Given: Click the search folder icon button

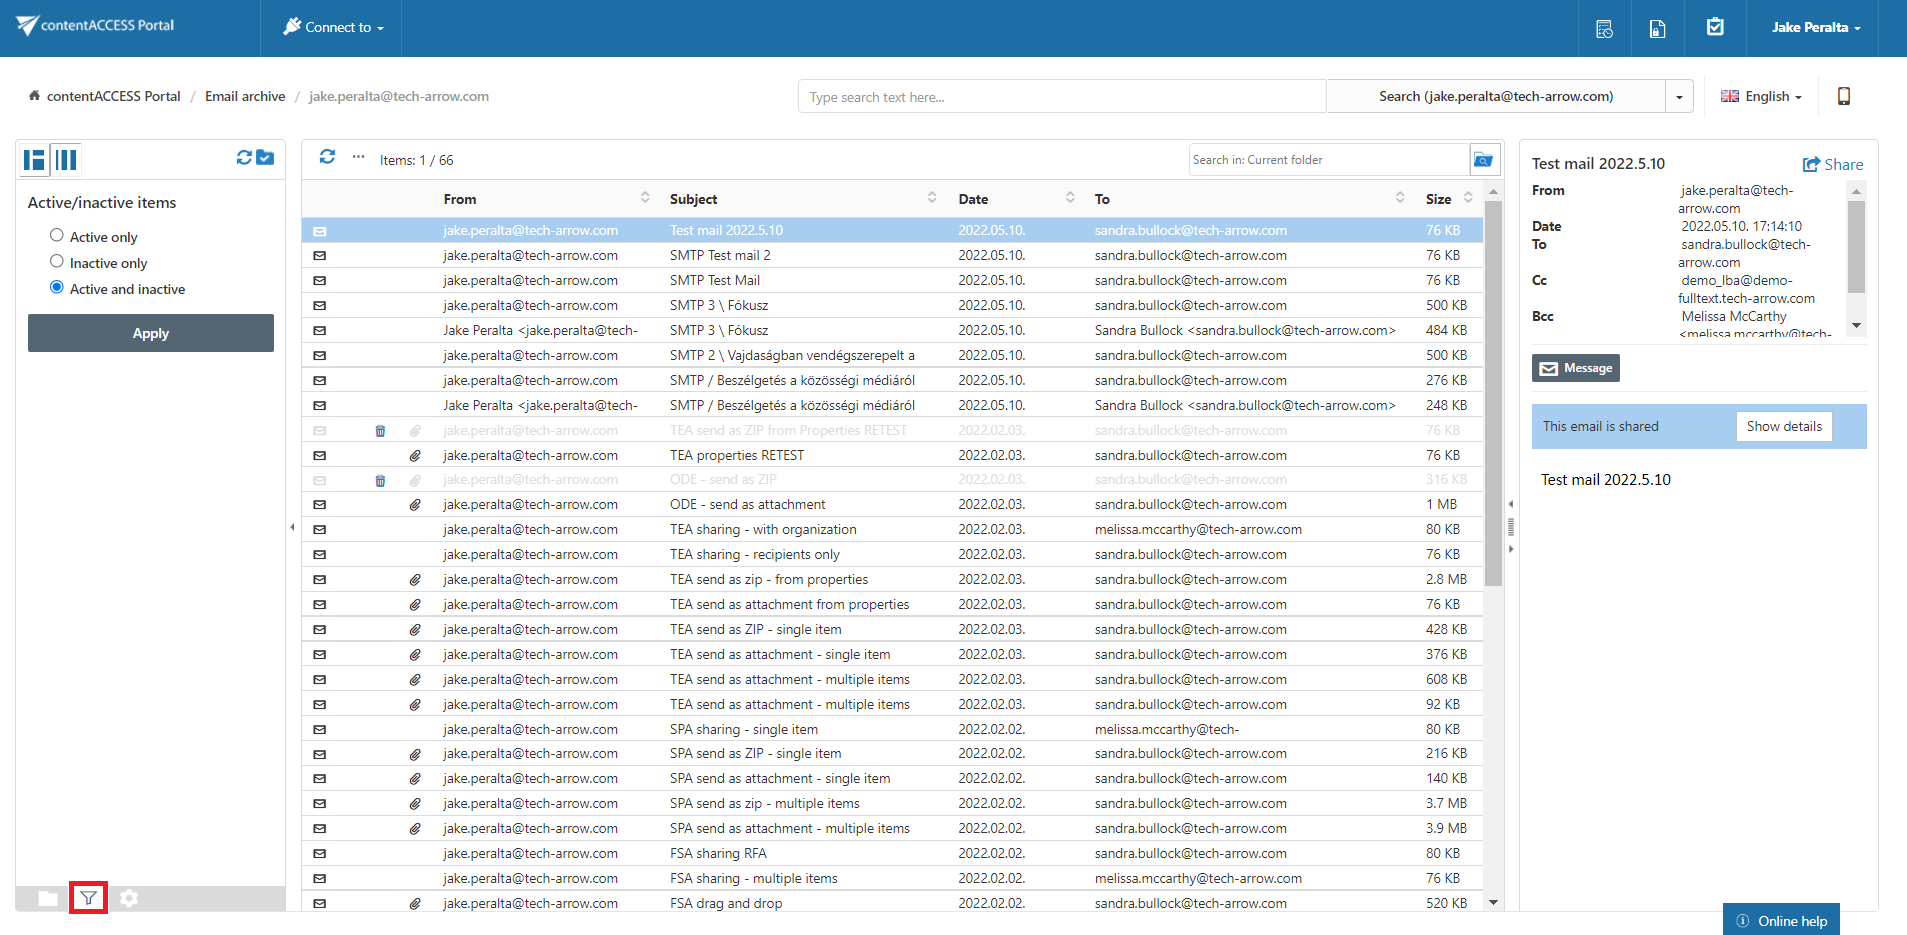Looking at the screenshot, I should [x=1483, y=160].
